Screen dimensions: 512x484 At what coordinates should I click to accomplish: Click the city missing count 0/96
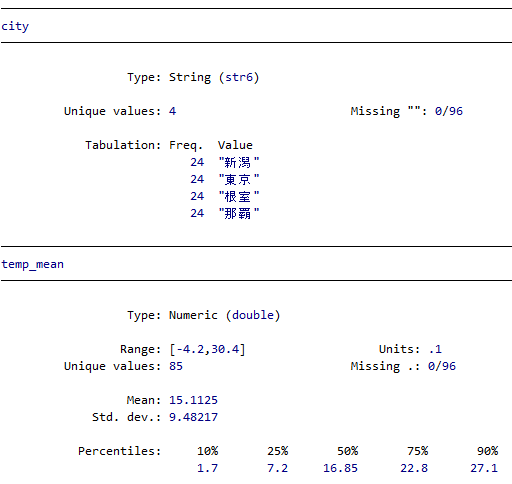449,111
